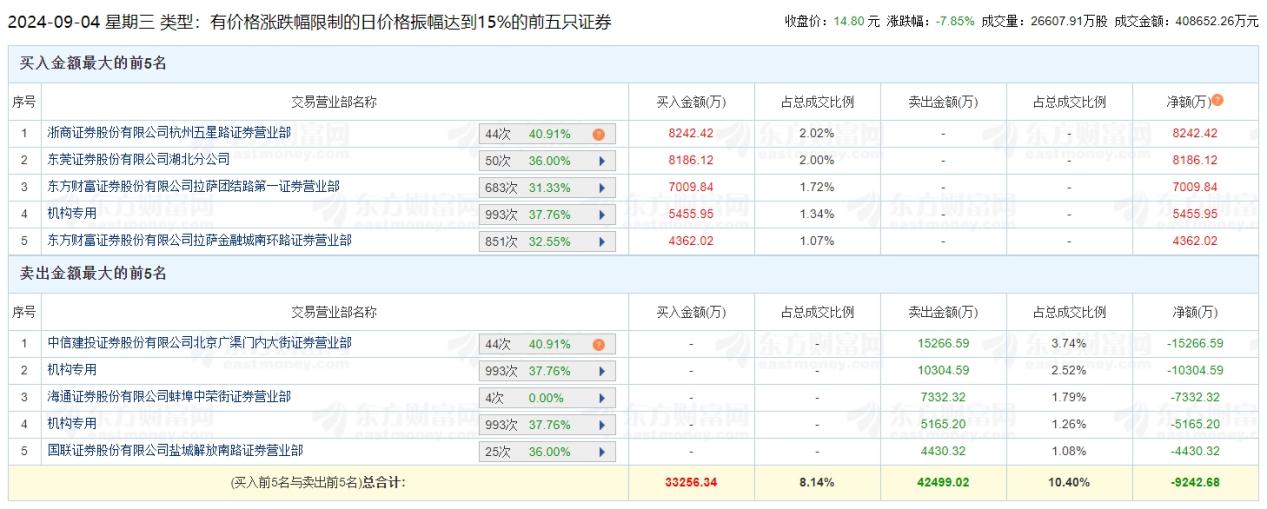Click arrow next to 683次 31.33%

[601, 188]
